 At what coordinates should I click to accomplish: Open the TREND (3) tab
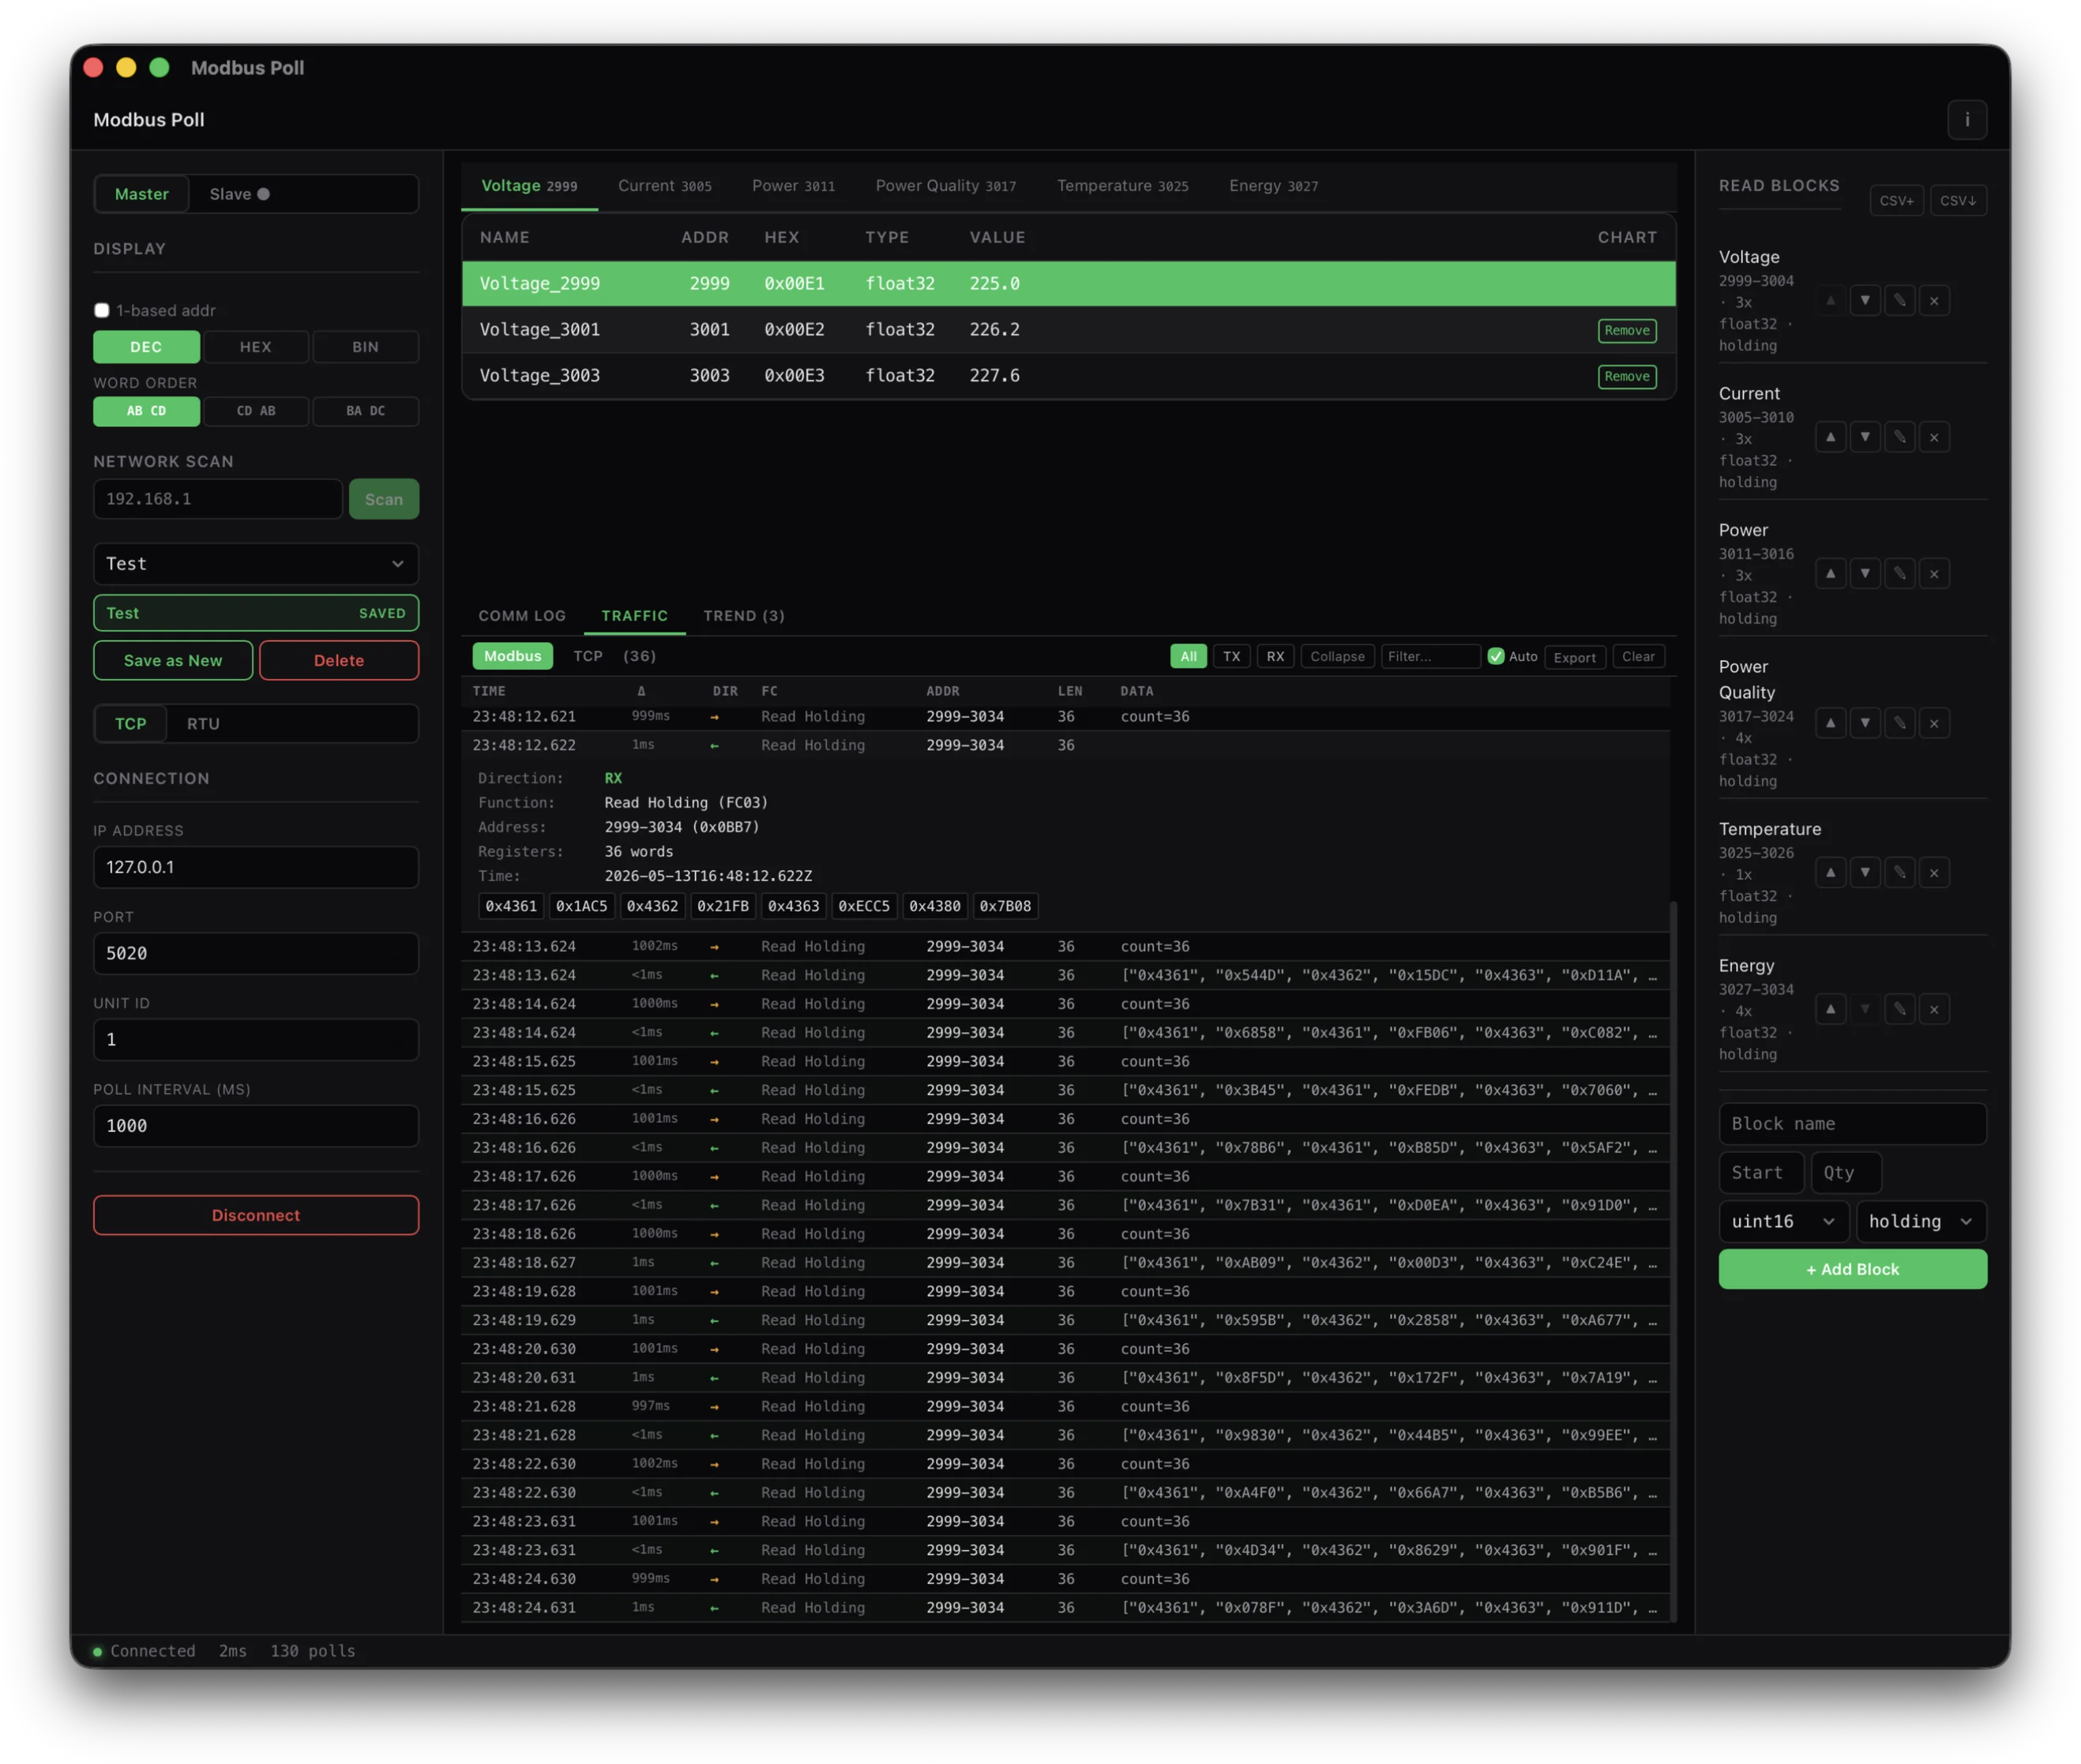click(744, 616)
